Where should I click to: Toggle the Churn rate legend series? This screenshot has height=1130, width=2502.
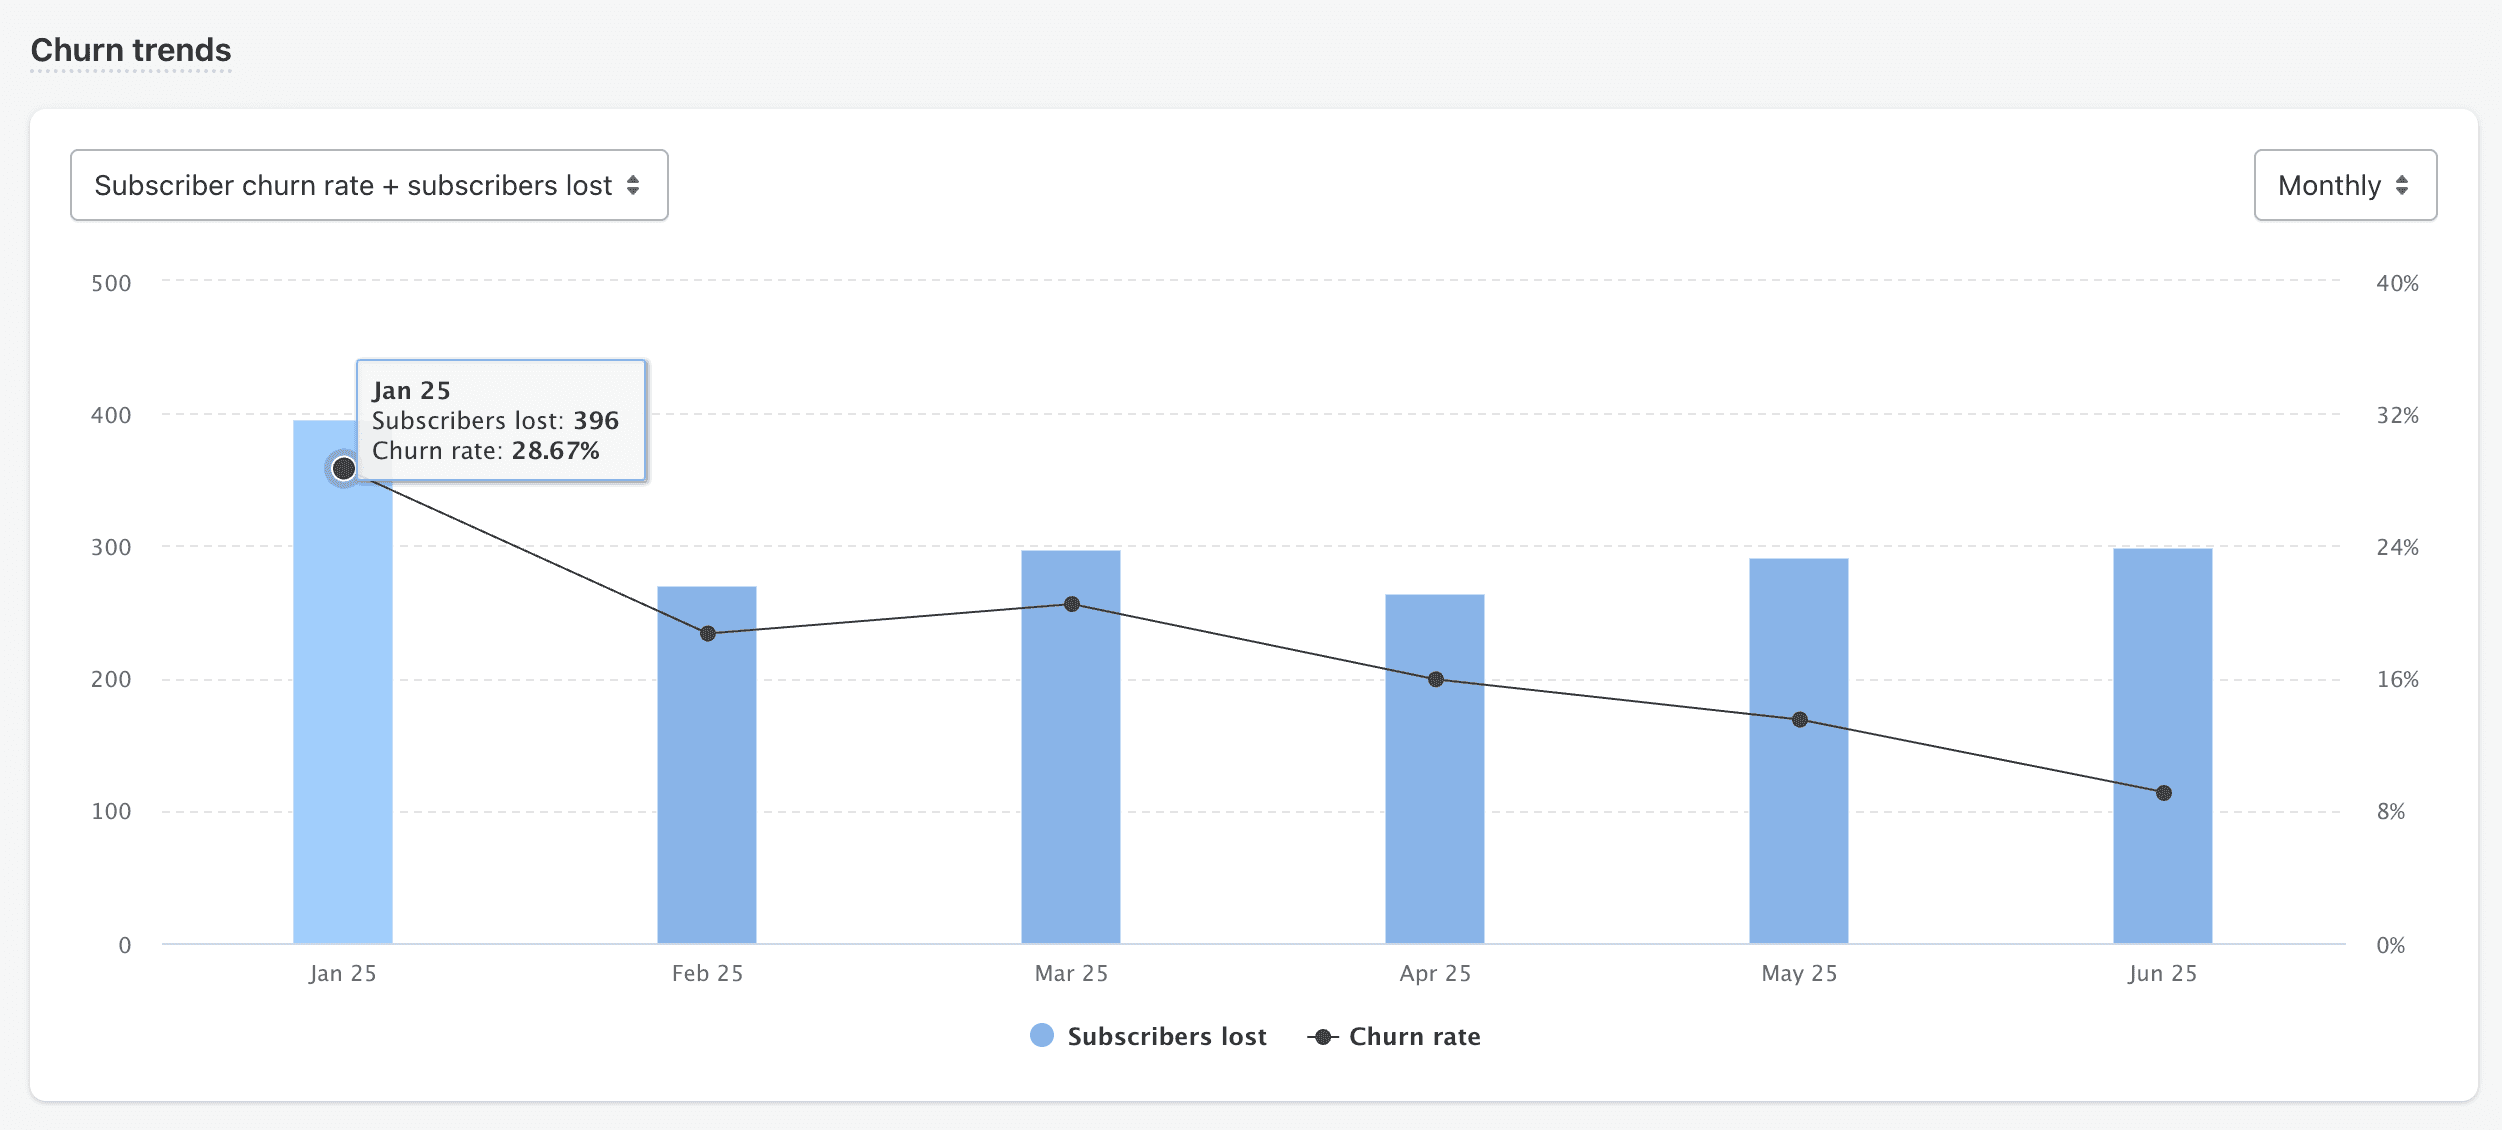click(x=1414, y=1036)
